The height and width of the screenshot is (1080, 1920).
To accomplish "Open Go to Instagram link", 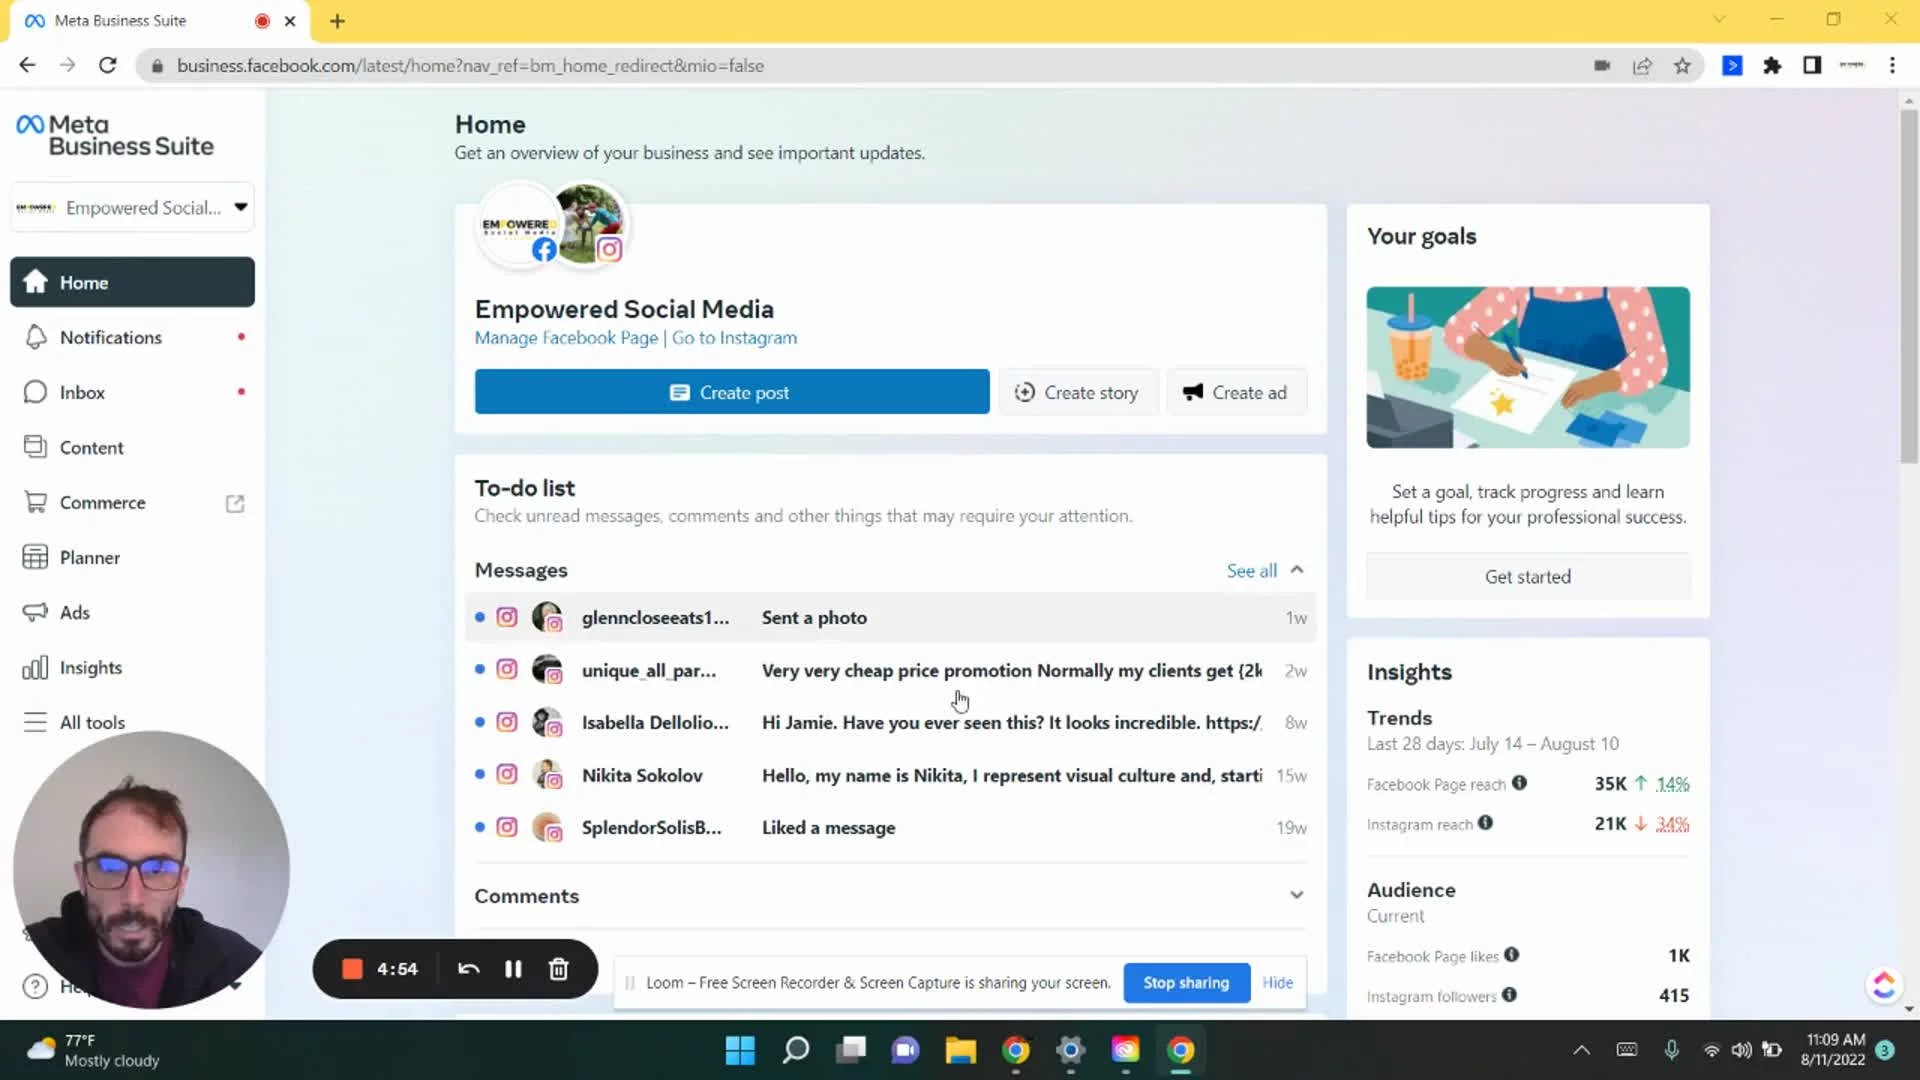I will [x=734, y=338].
